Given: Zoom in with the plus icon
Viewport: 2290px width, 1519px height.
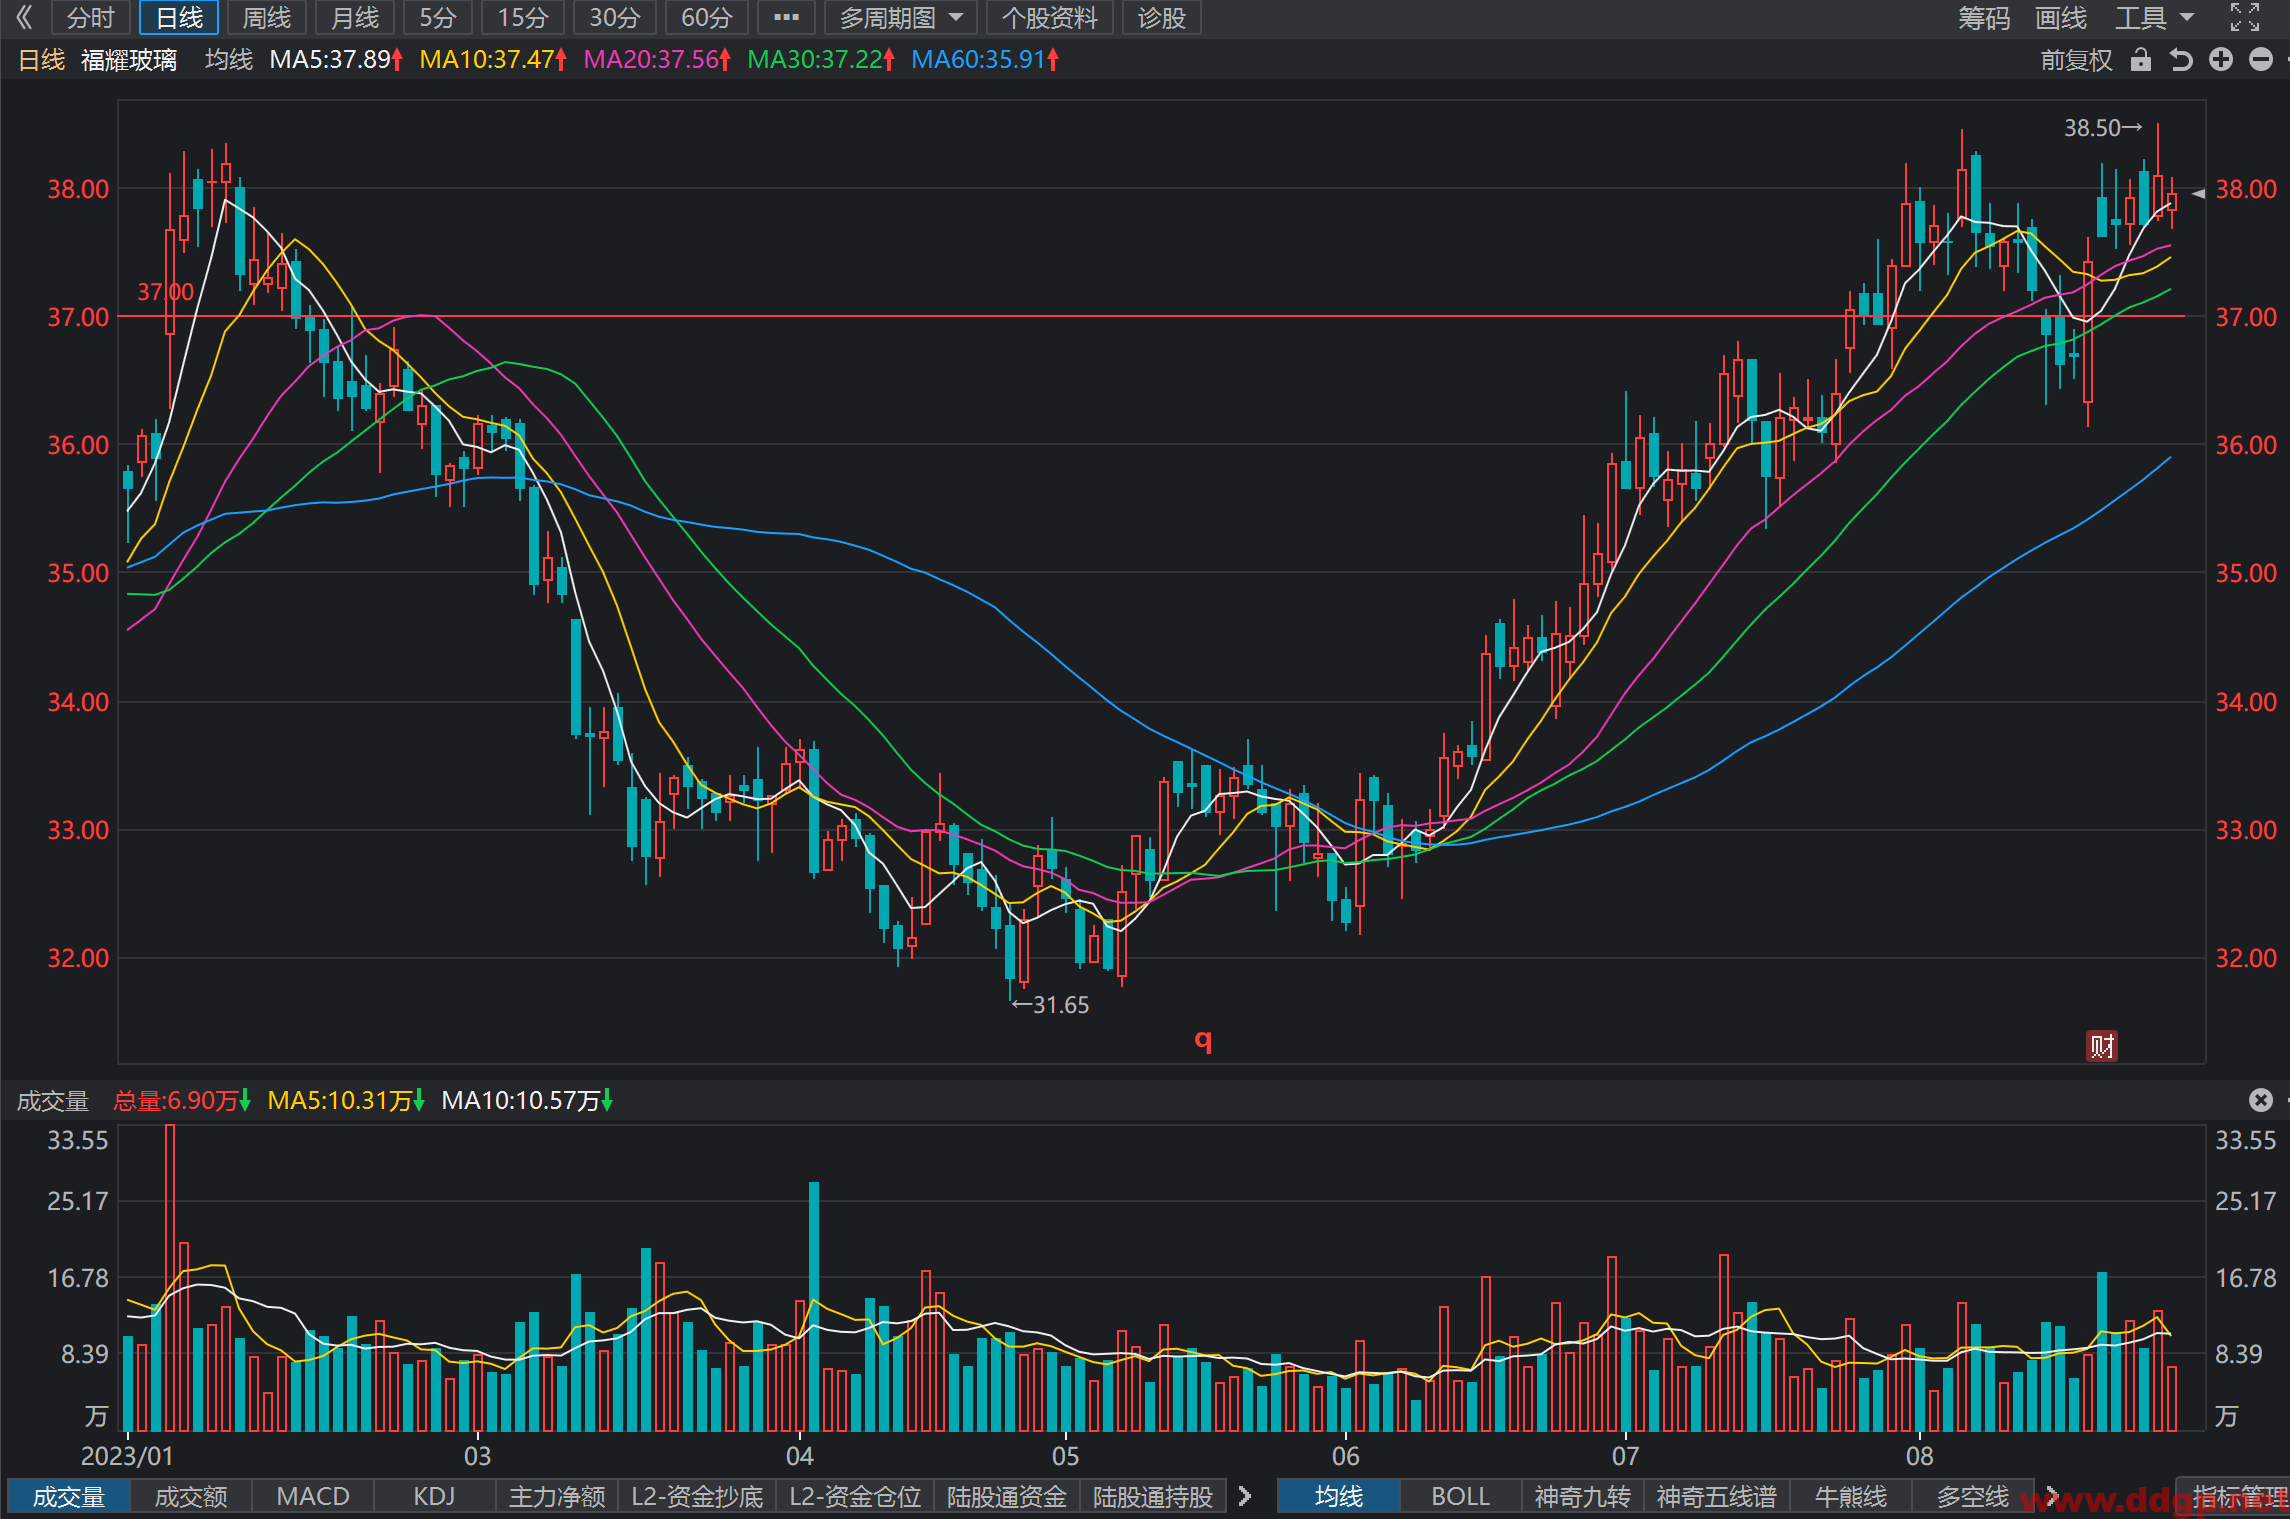Looking at the screenshot, I should point(2221,60).
